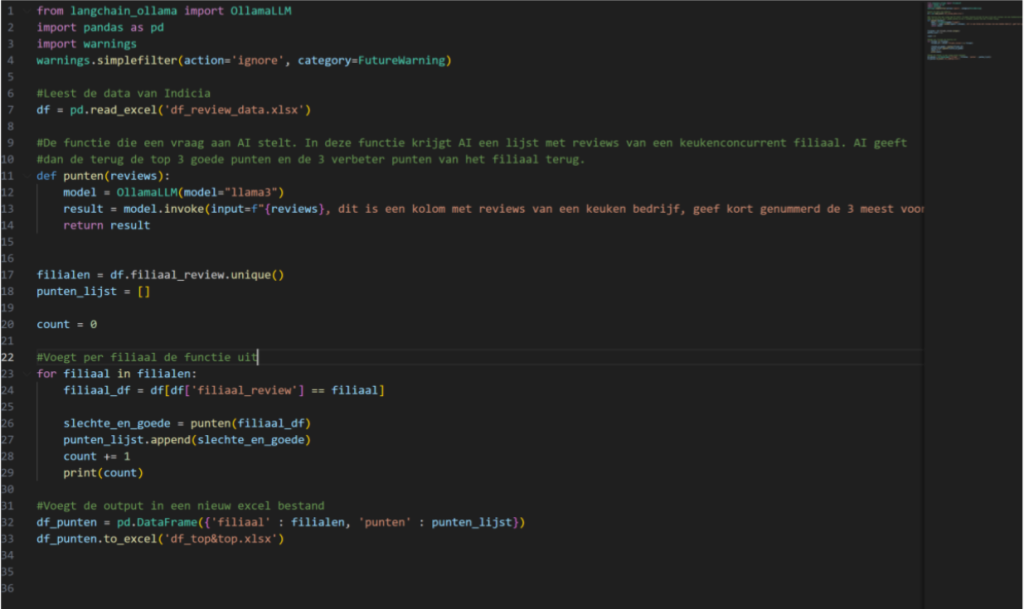Click 'print(count)' statement
The width and height of the screenshot is (1024, 609).
pos(103,472)
